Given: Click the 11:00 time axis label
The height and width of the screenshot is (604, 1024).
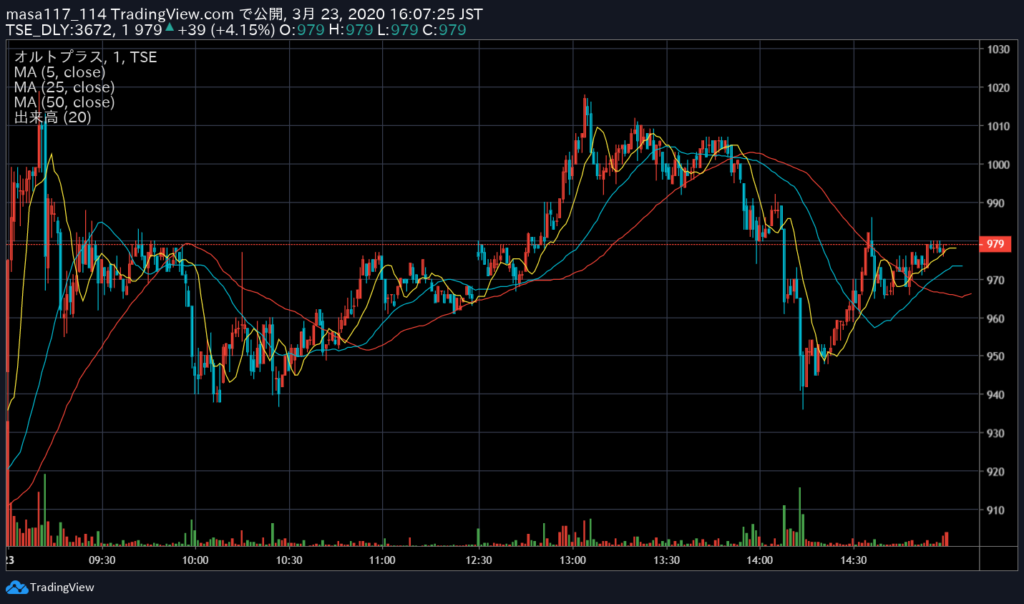Looking at the screenshot, I should 382,560.
